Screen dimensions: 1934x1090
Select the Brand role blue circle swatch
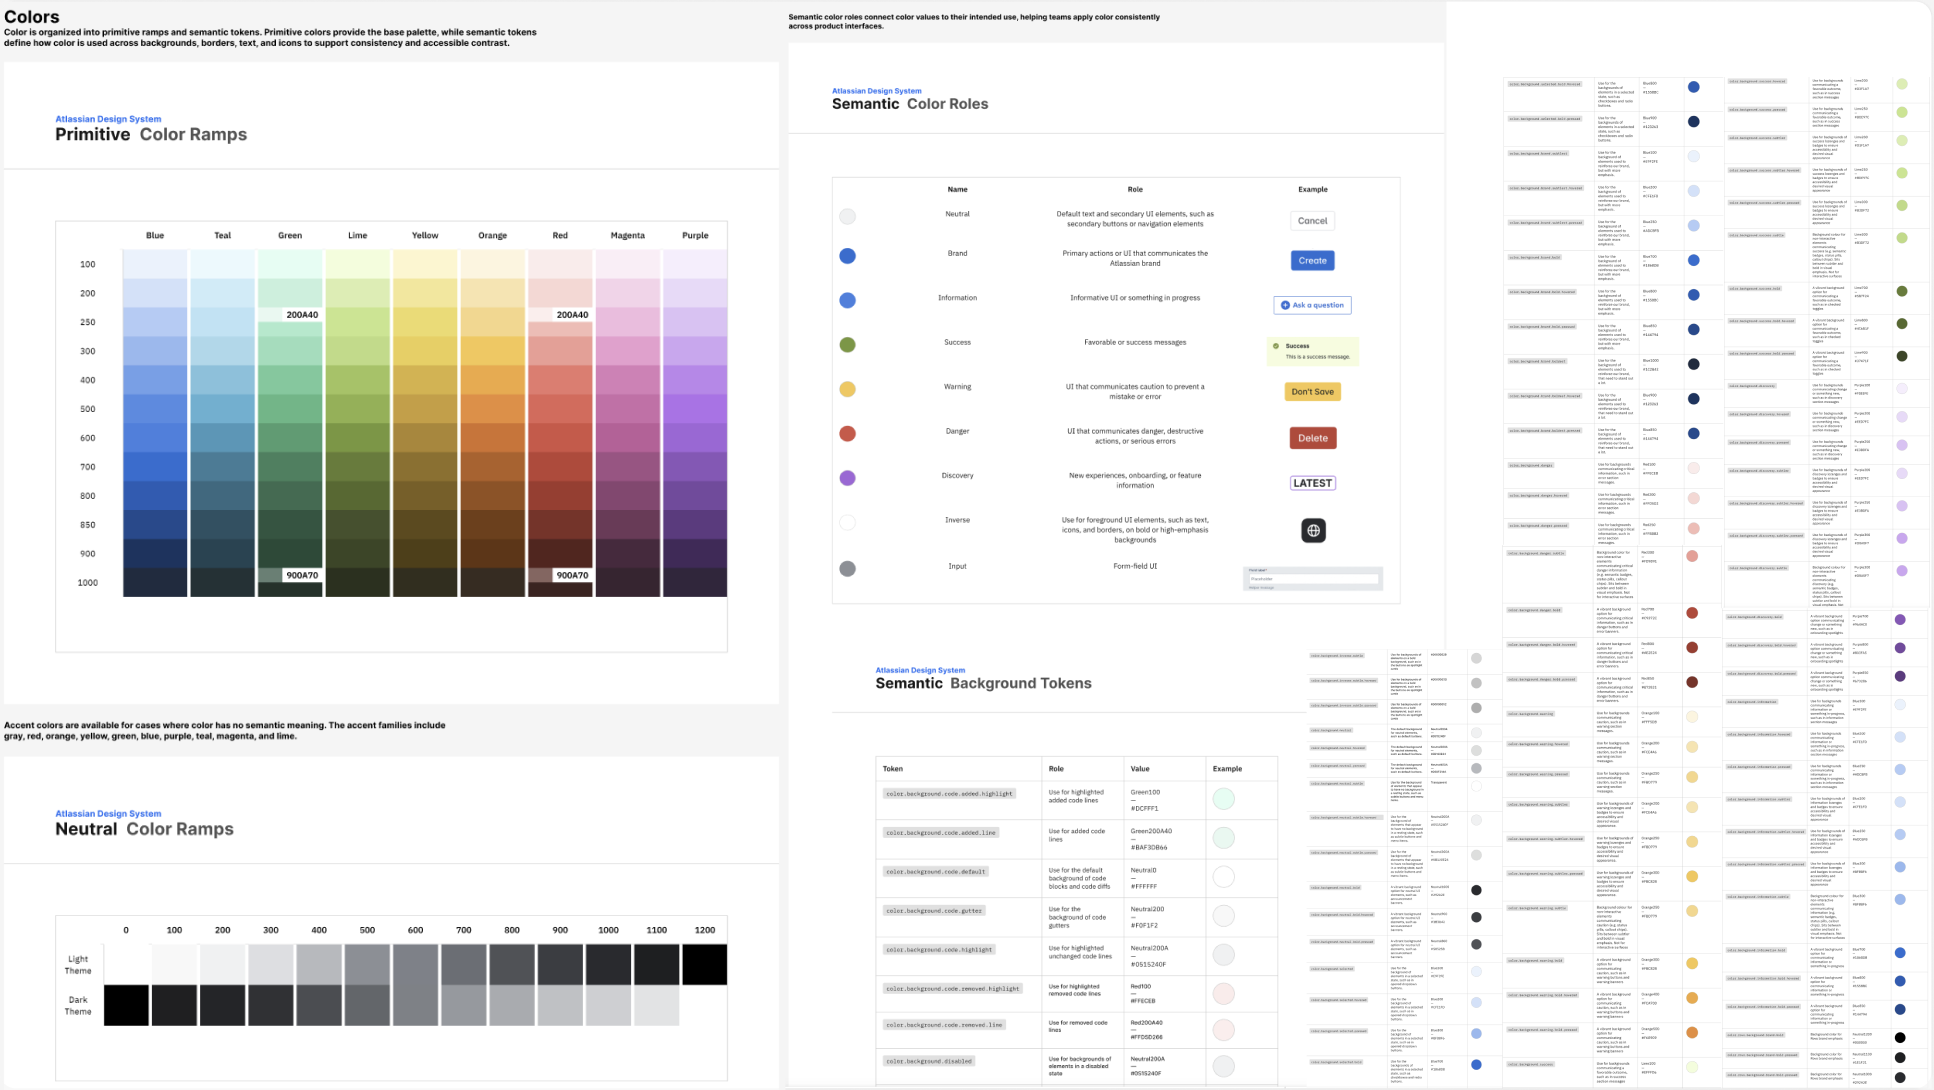point(847,256)
